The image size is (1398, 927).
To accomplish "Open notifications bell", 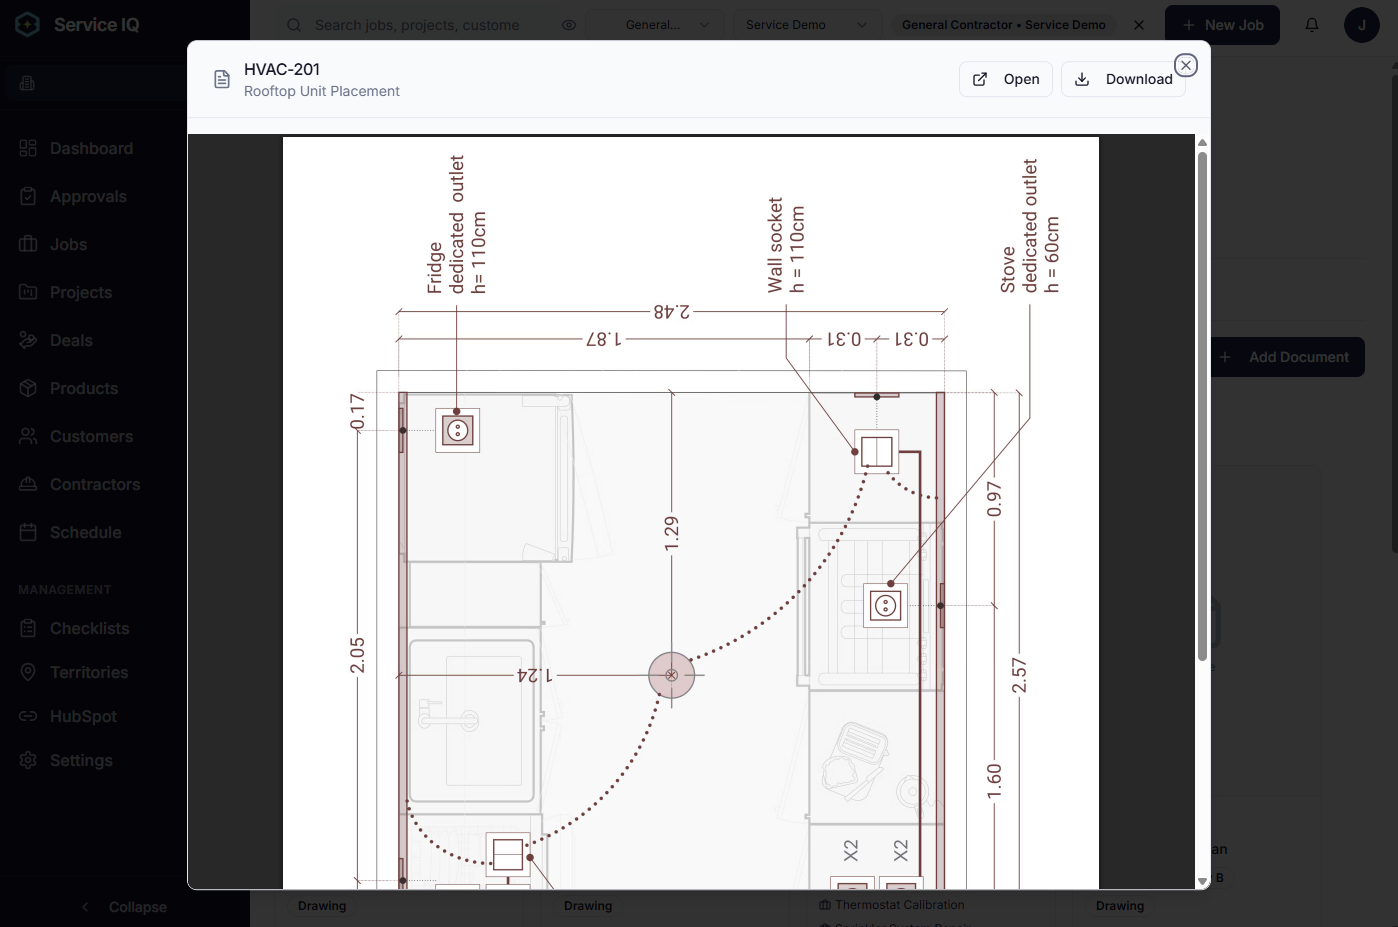I will 1312,25.
